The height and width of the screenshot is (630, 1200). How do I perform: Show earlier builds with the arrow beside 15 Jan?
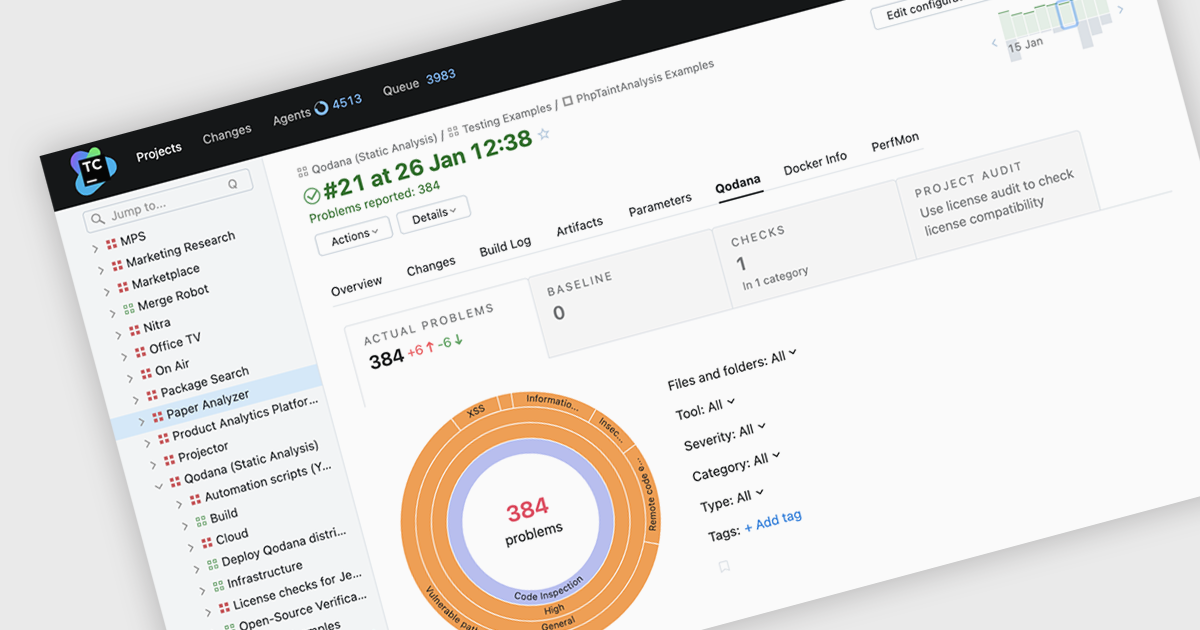point(994,43)
